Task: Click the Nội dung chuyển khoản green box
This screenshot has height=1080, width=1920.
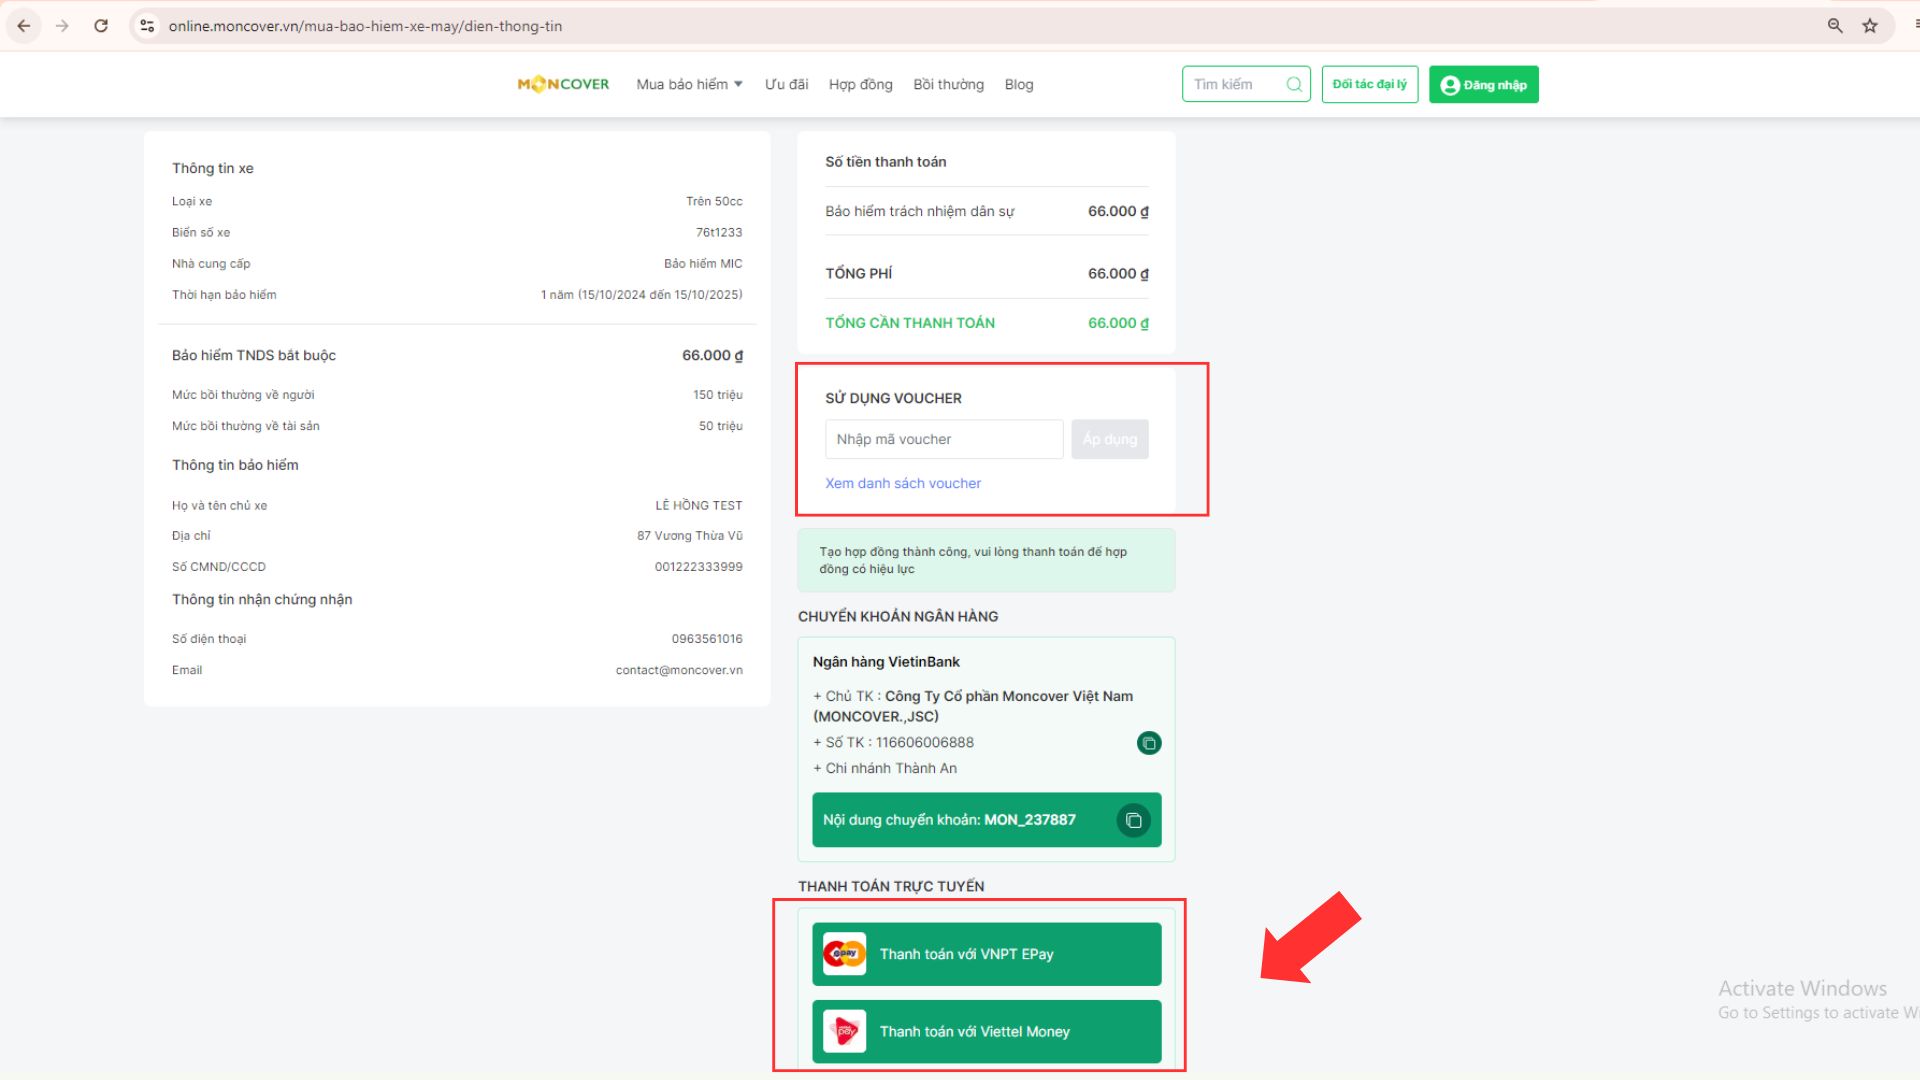Action: tap(986, 820)
